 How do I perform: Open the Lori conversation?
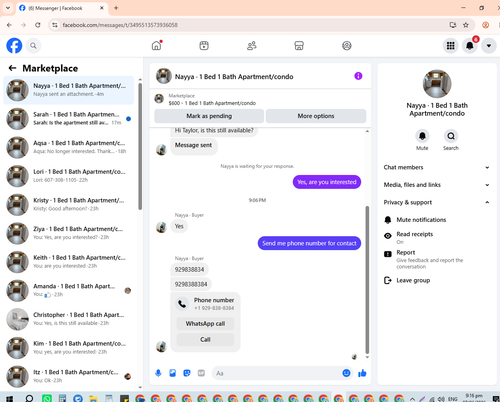click(x=69, y=176)
